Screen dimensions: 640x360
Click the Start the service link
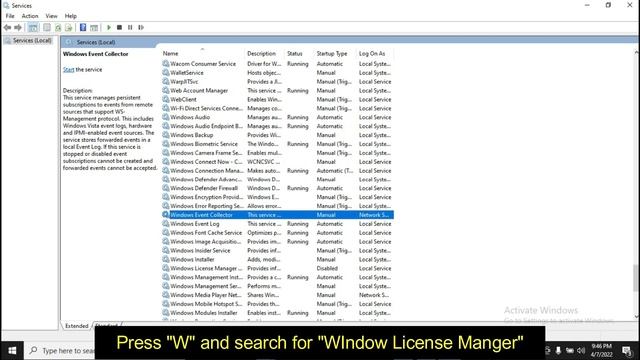pos(69,69)
